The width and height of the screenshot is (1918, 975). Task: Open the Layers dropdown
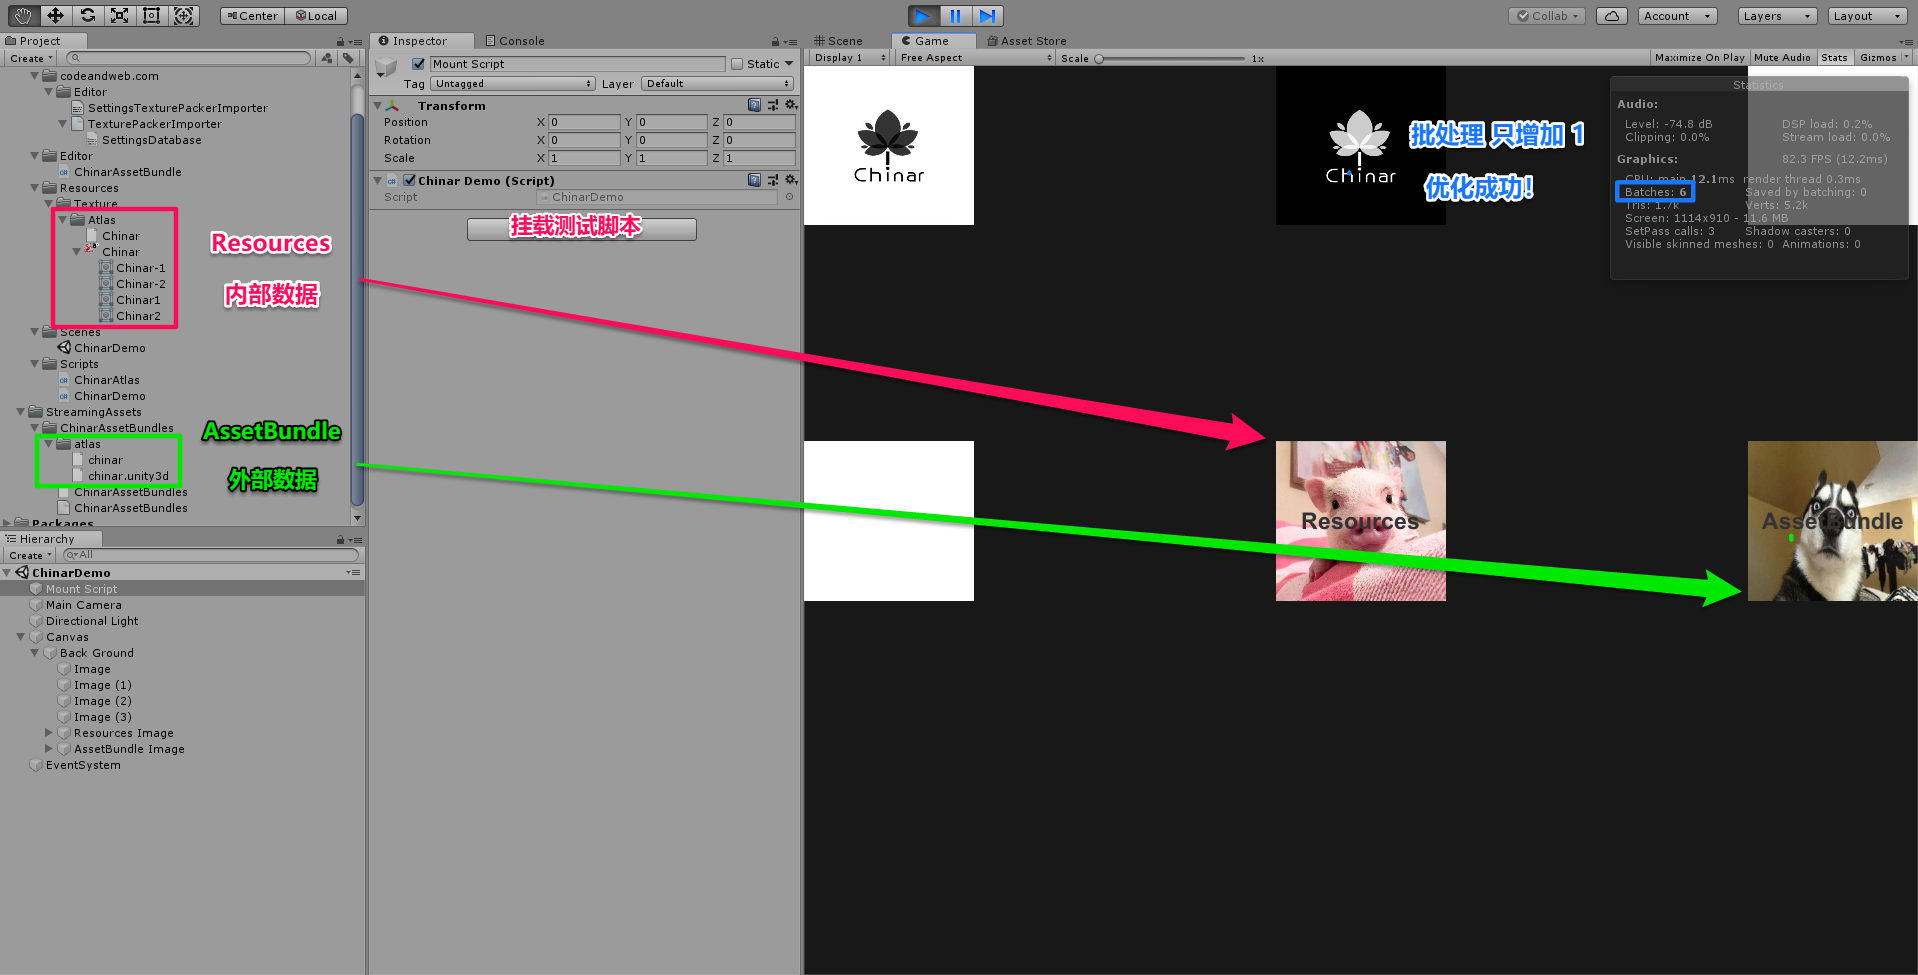click(x=1777, y=16)
